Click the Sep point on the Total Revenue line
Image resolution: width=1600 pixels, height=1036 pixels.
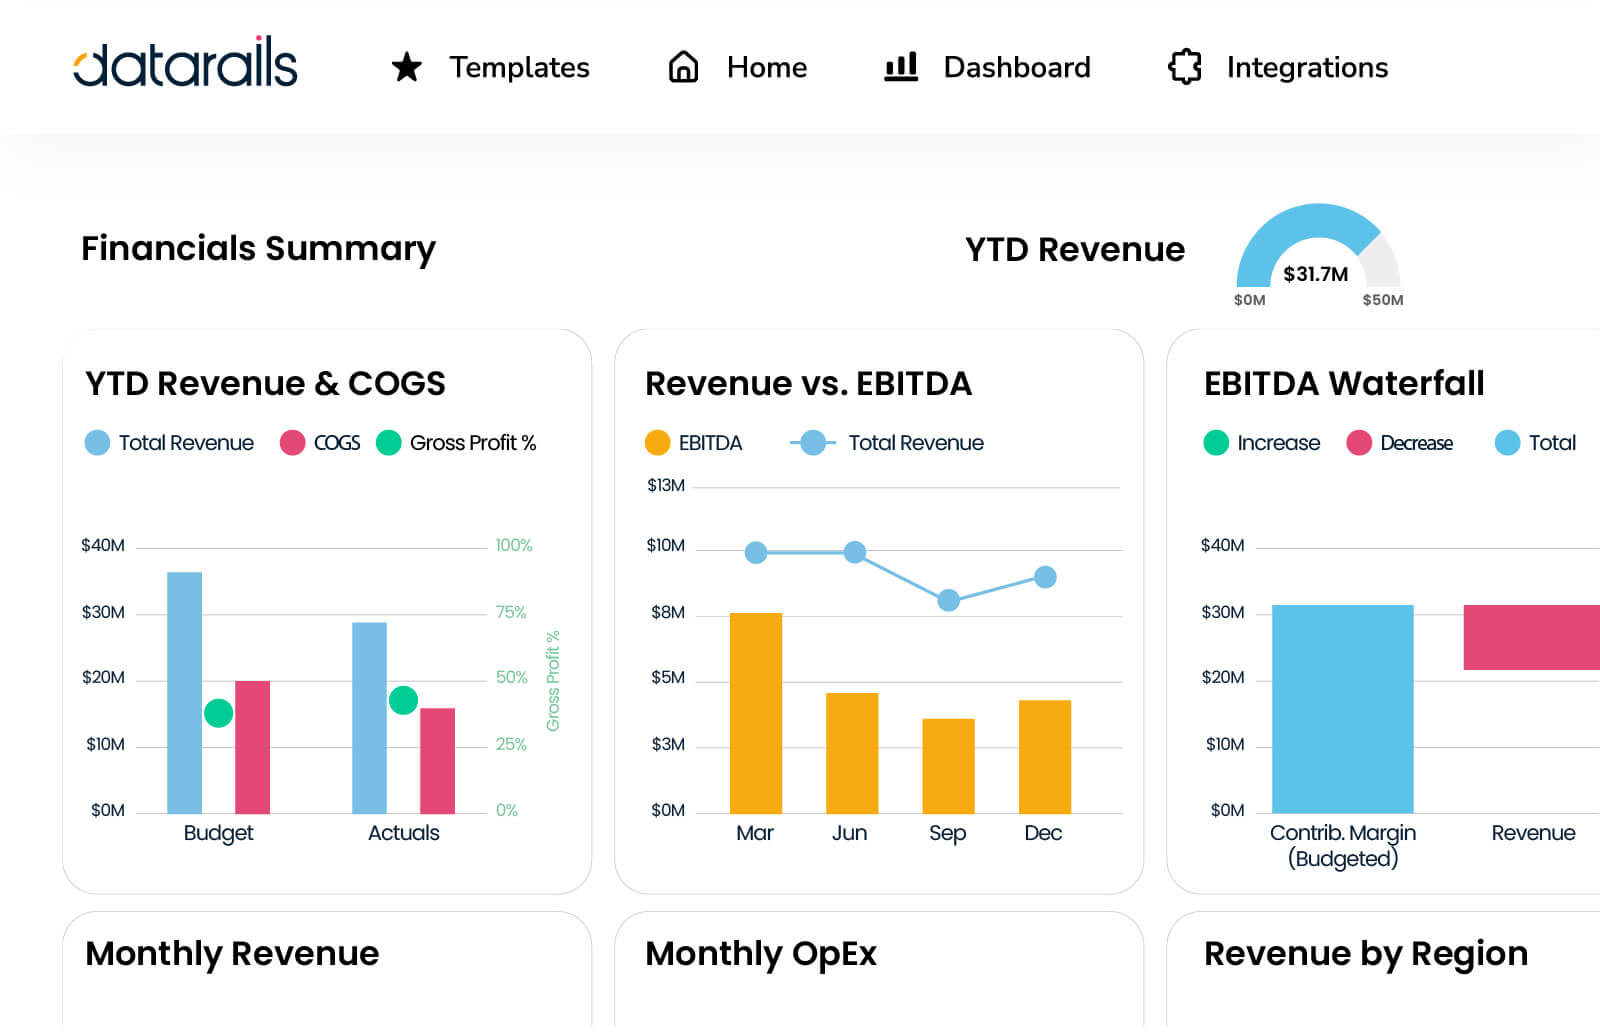tap(947, 600)
